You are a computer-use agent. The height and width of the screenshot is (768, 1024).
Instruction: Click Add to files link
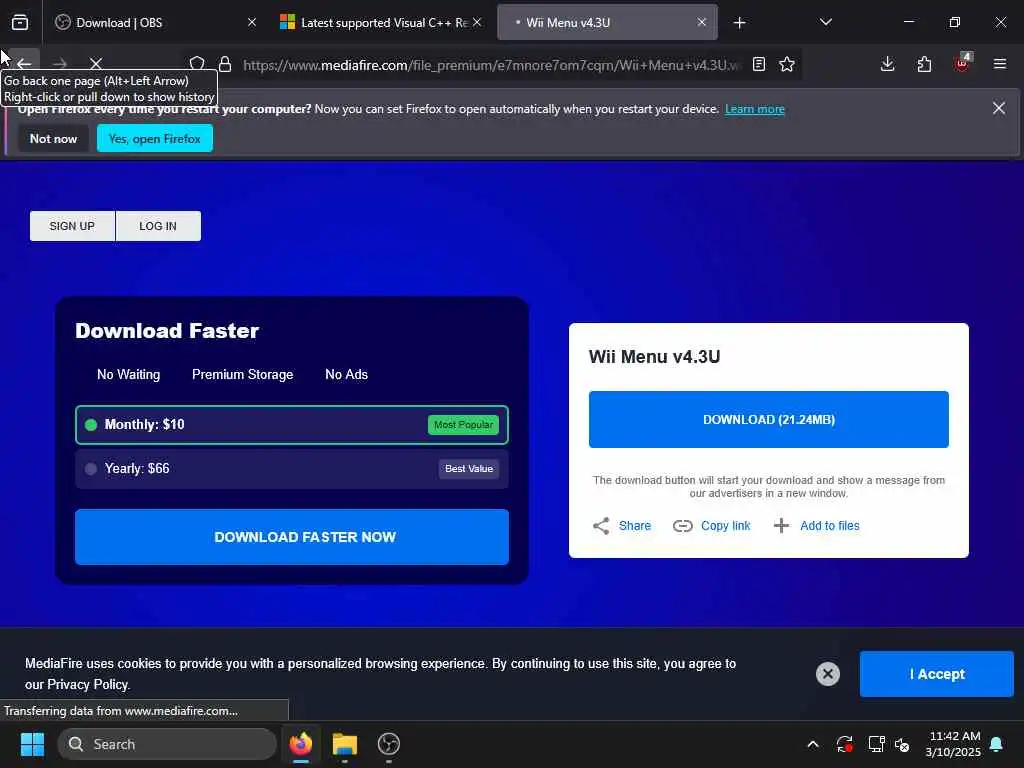click(x=830, y=526)
